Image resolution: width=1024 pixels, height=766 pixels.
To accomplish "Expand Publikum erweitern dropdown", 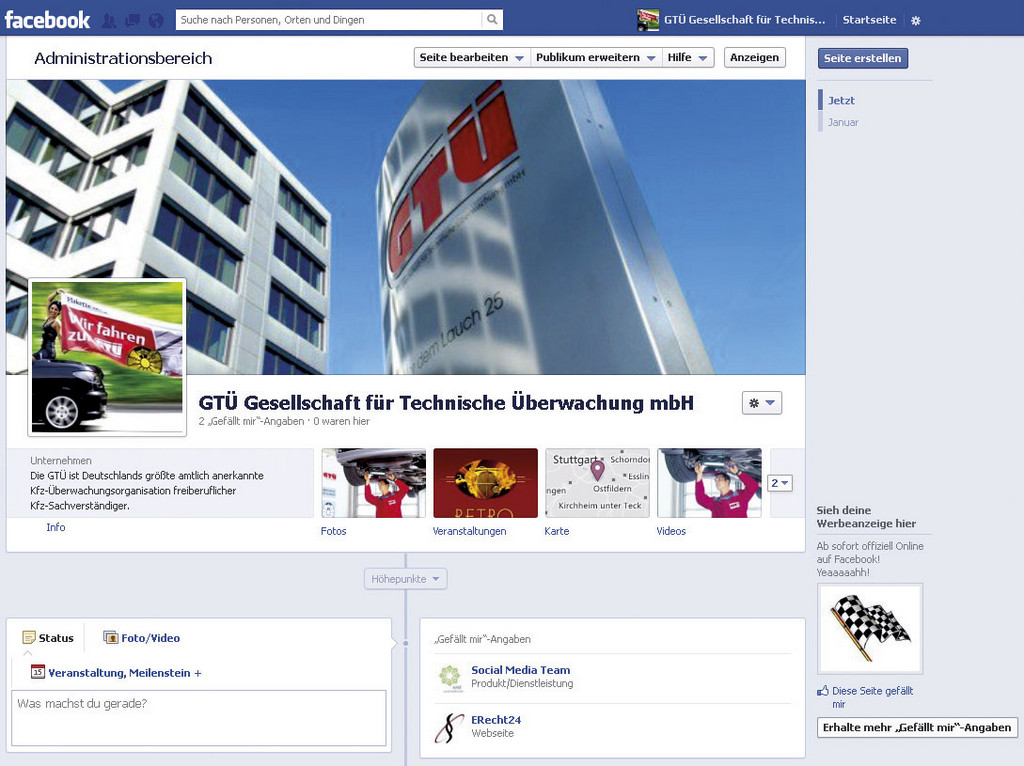I will coord(596,57).
